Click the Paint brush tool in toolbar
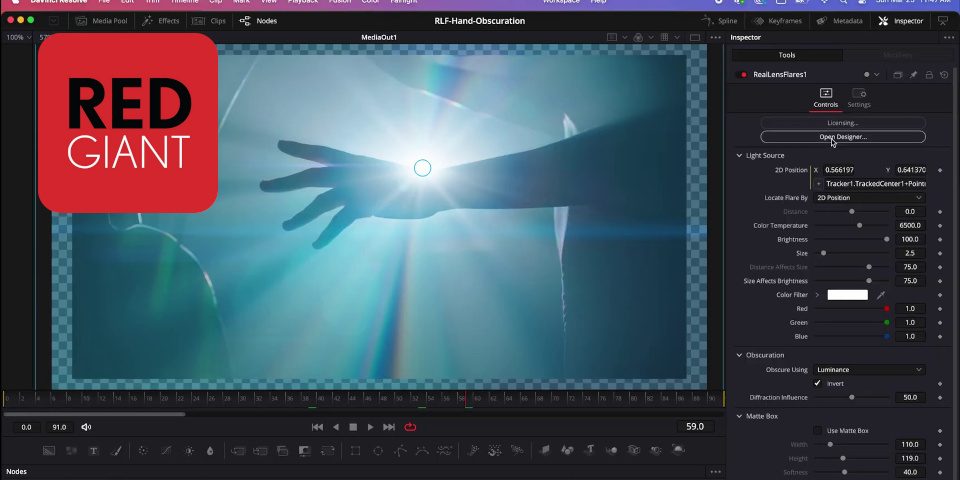The height and width of the screenshot is (480, 960). click(115, 451)
